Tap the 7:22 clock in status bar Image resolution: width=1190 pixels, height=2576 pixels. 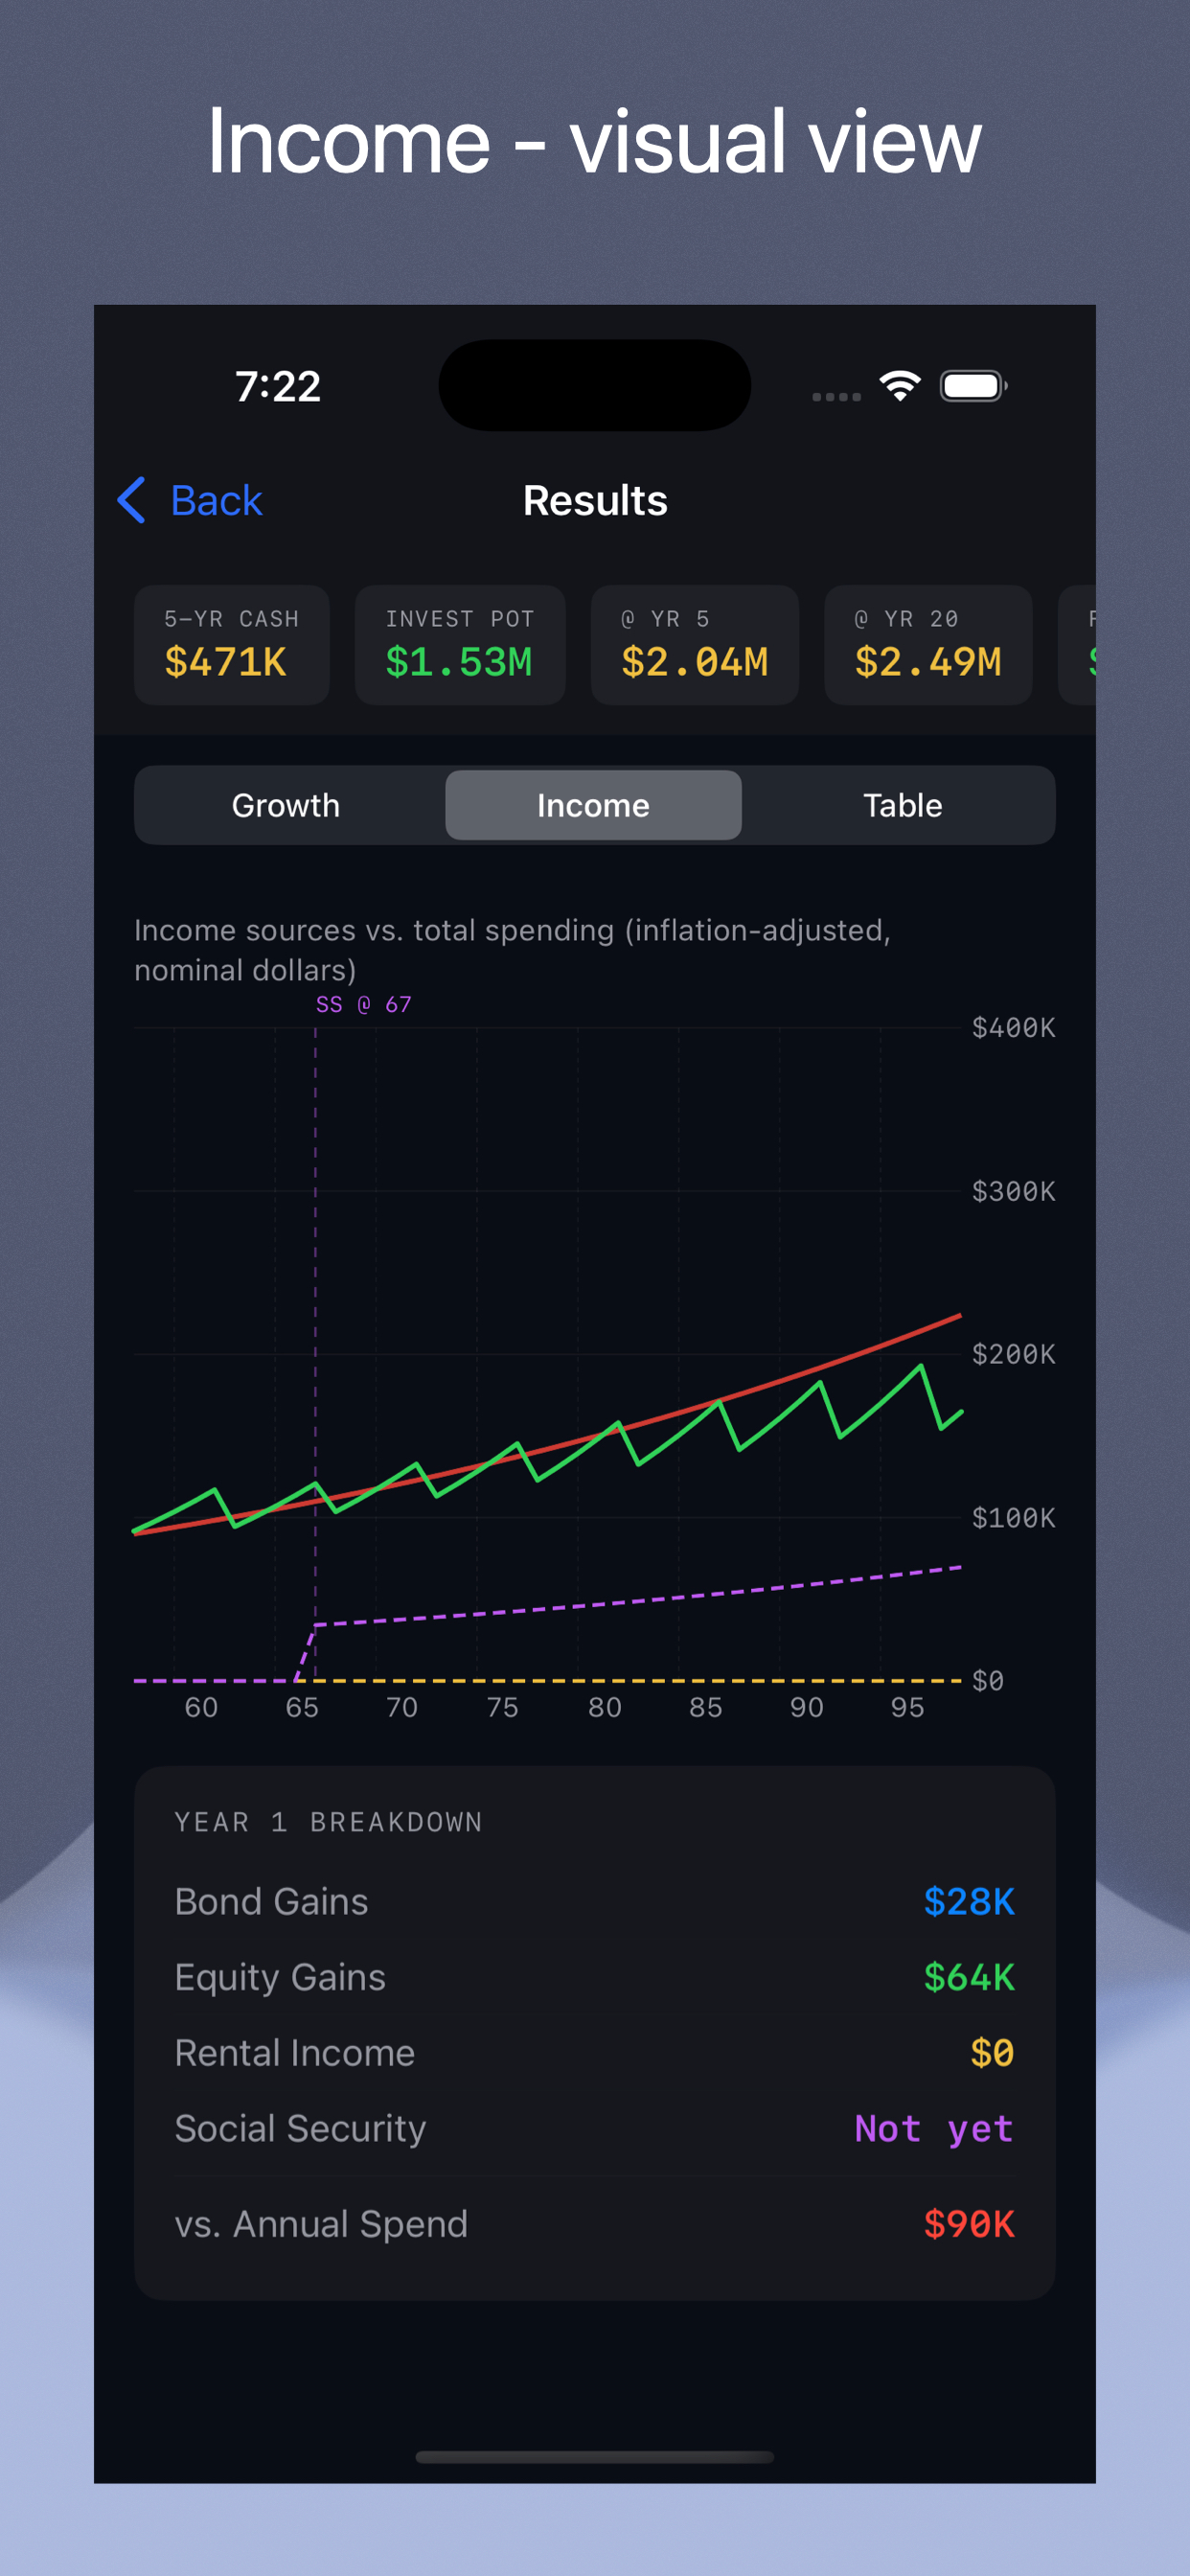(278, 386)
